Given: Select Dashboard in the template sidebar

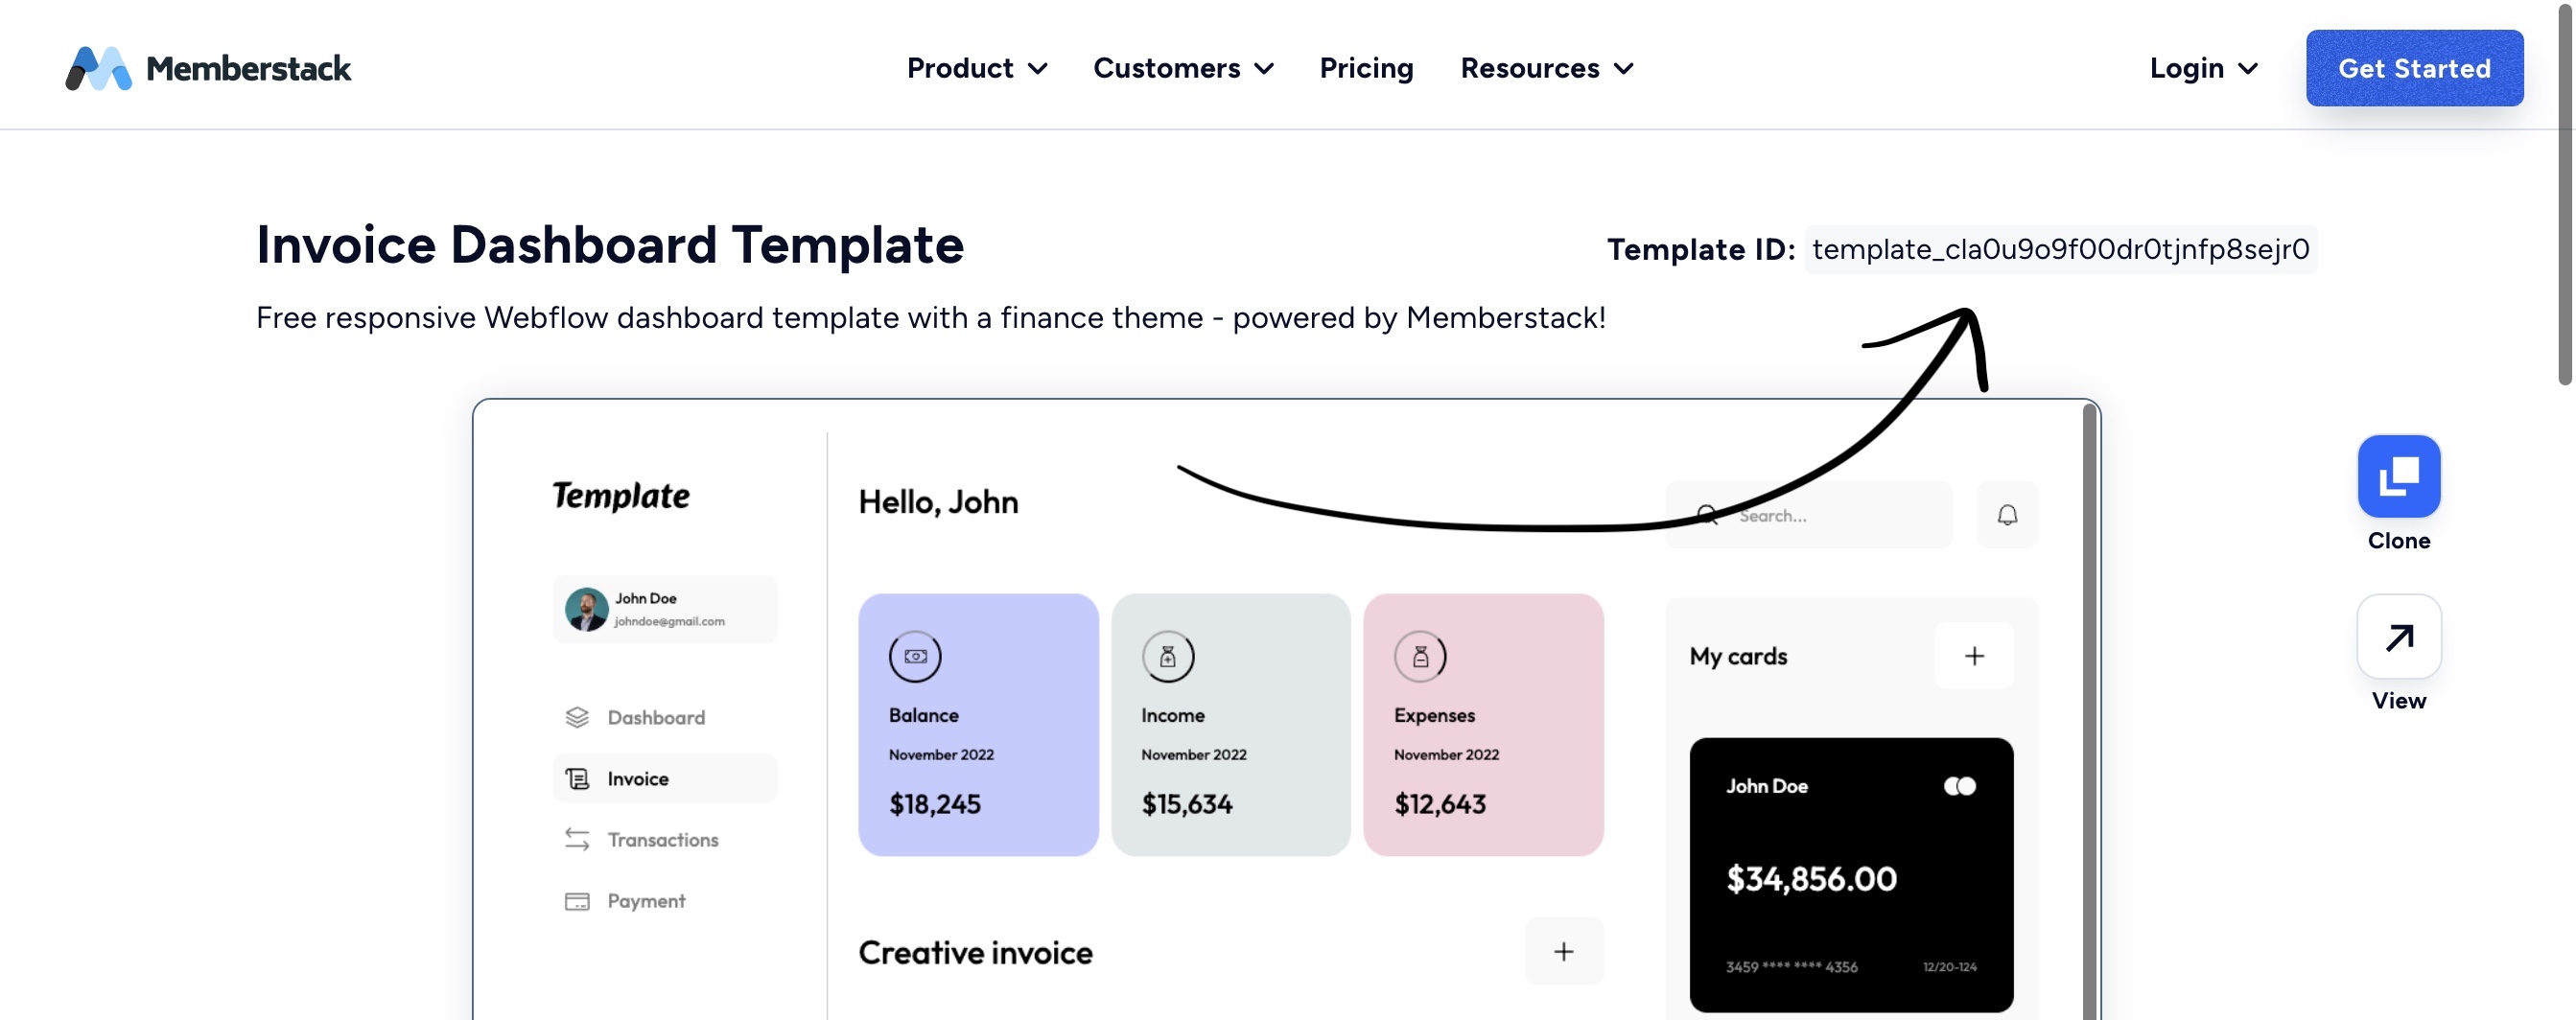Looking at the screenshot, I should (664, 717).
